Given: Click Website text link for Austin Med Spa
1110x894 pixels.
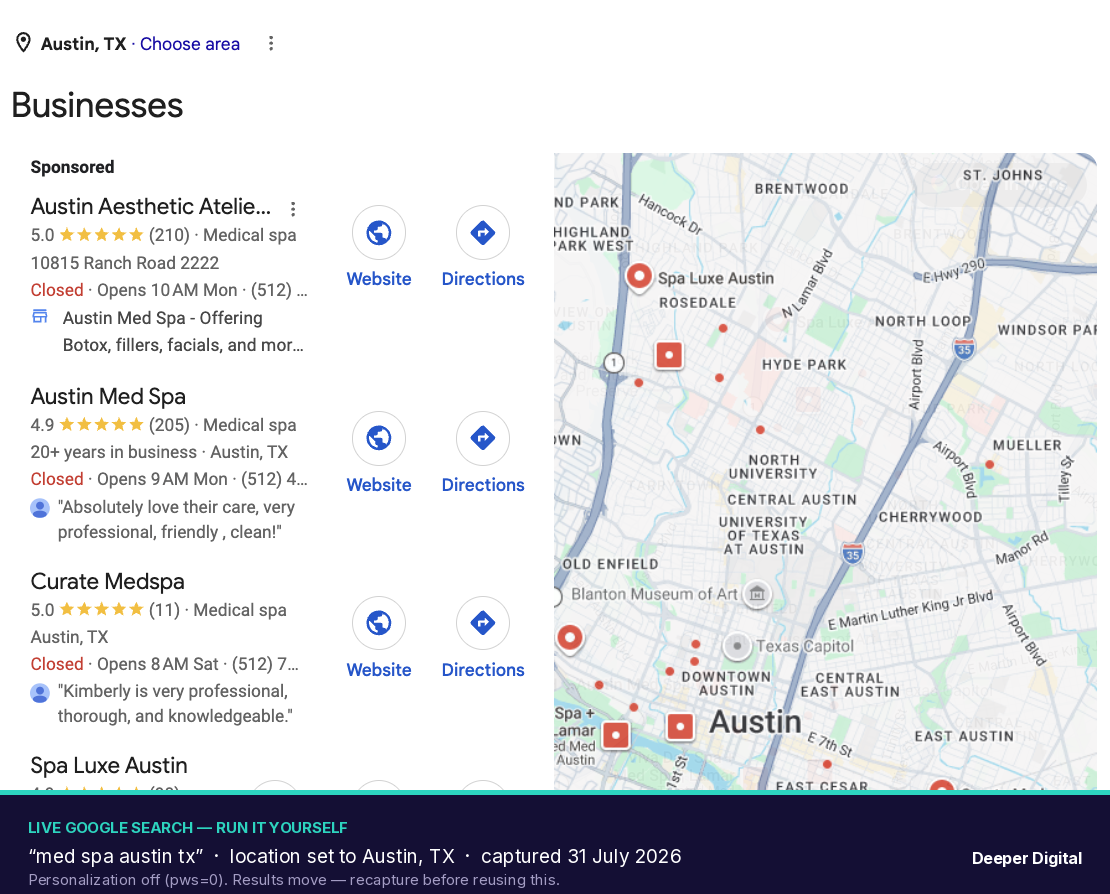Looking at the screenshot, I should [x=379, y=485].
